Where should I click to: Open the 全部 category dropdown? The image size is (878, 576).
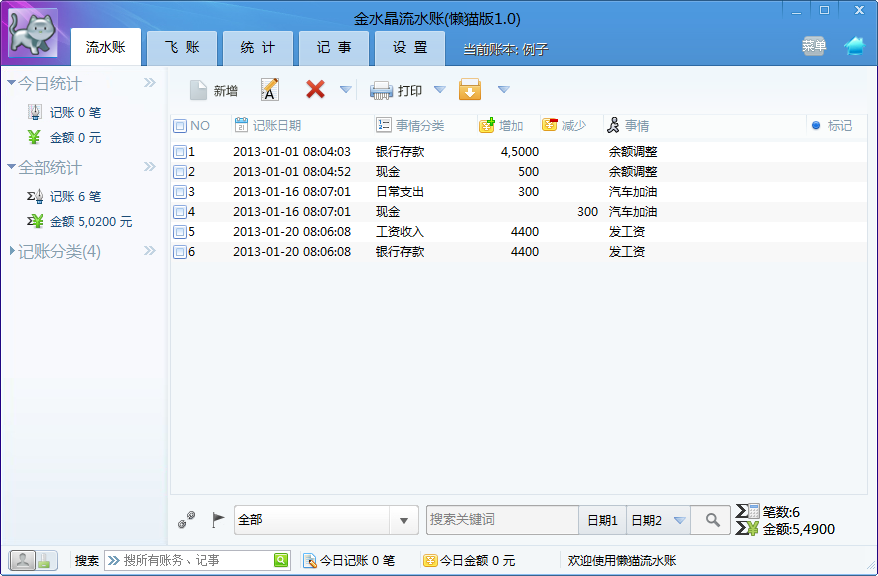(404, 521)
